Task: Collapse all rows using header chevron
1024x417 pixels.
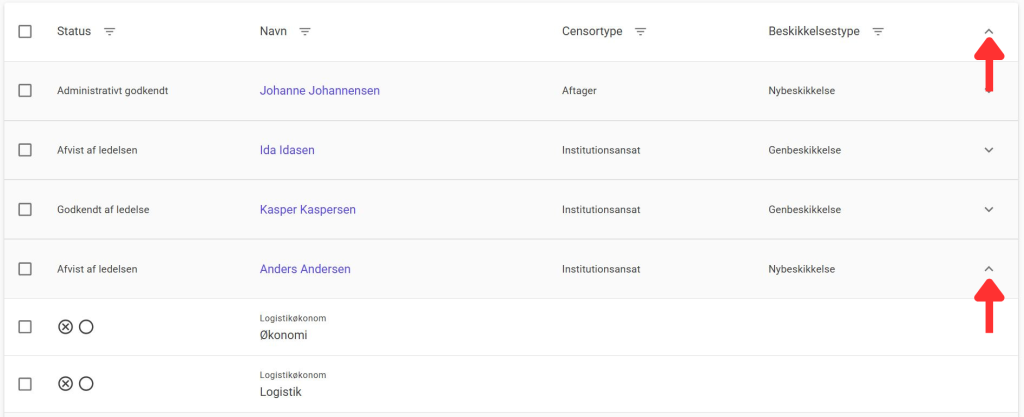Action: pos(989,32)
